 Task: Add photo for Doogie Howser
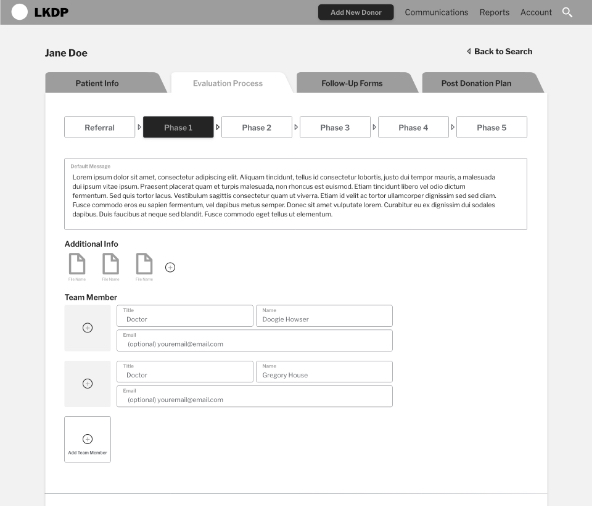point(88,328)
